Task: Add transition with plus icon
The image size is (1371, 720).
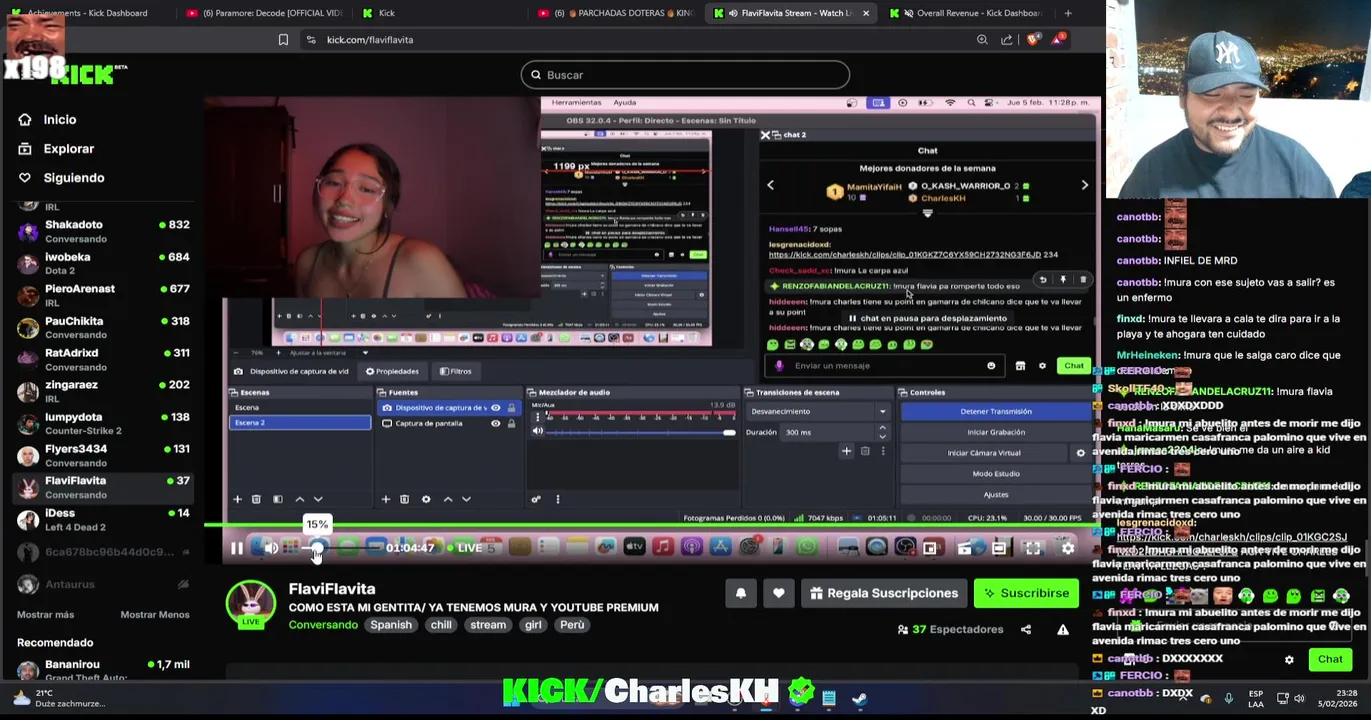Action: pyautogui.click(x=846, y=452)
